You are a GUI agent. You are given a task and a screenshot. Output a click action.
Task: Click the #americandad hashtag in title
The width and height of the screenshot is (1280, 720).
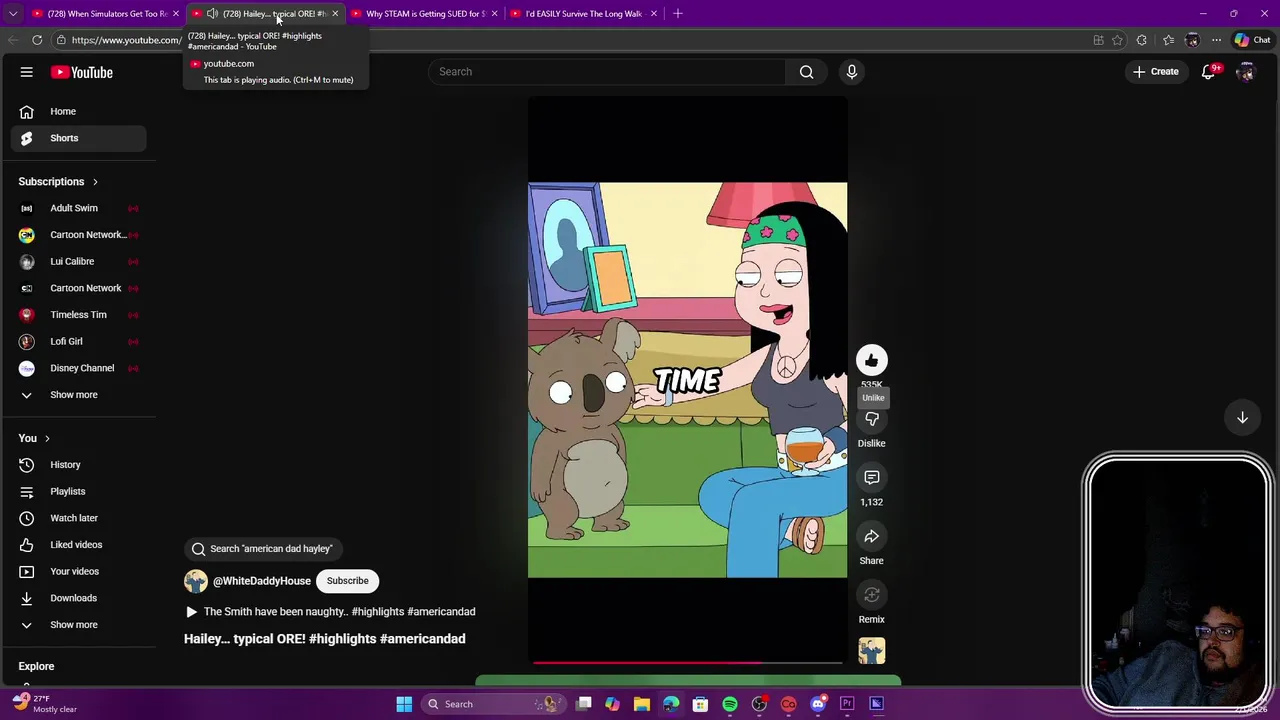[x=422, y=639]
